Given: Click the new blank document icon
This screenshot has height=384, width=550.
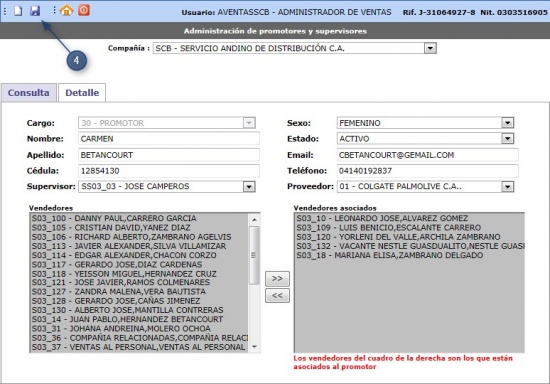Looking at the screenshot, I should coord(18,11).
